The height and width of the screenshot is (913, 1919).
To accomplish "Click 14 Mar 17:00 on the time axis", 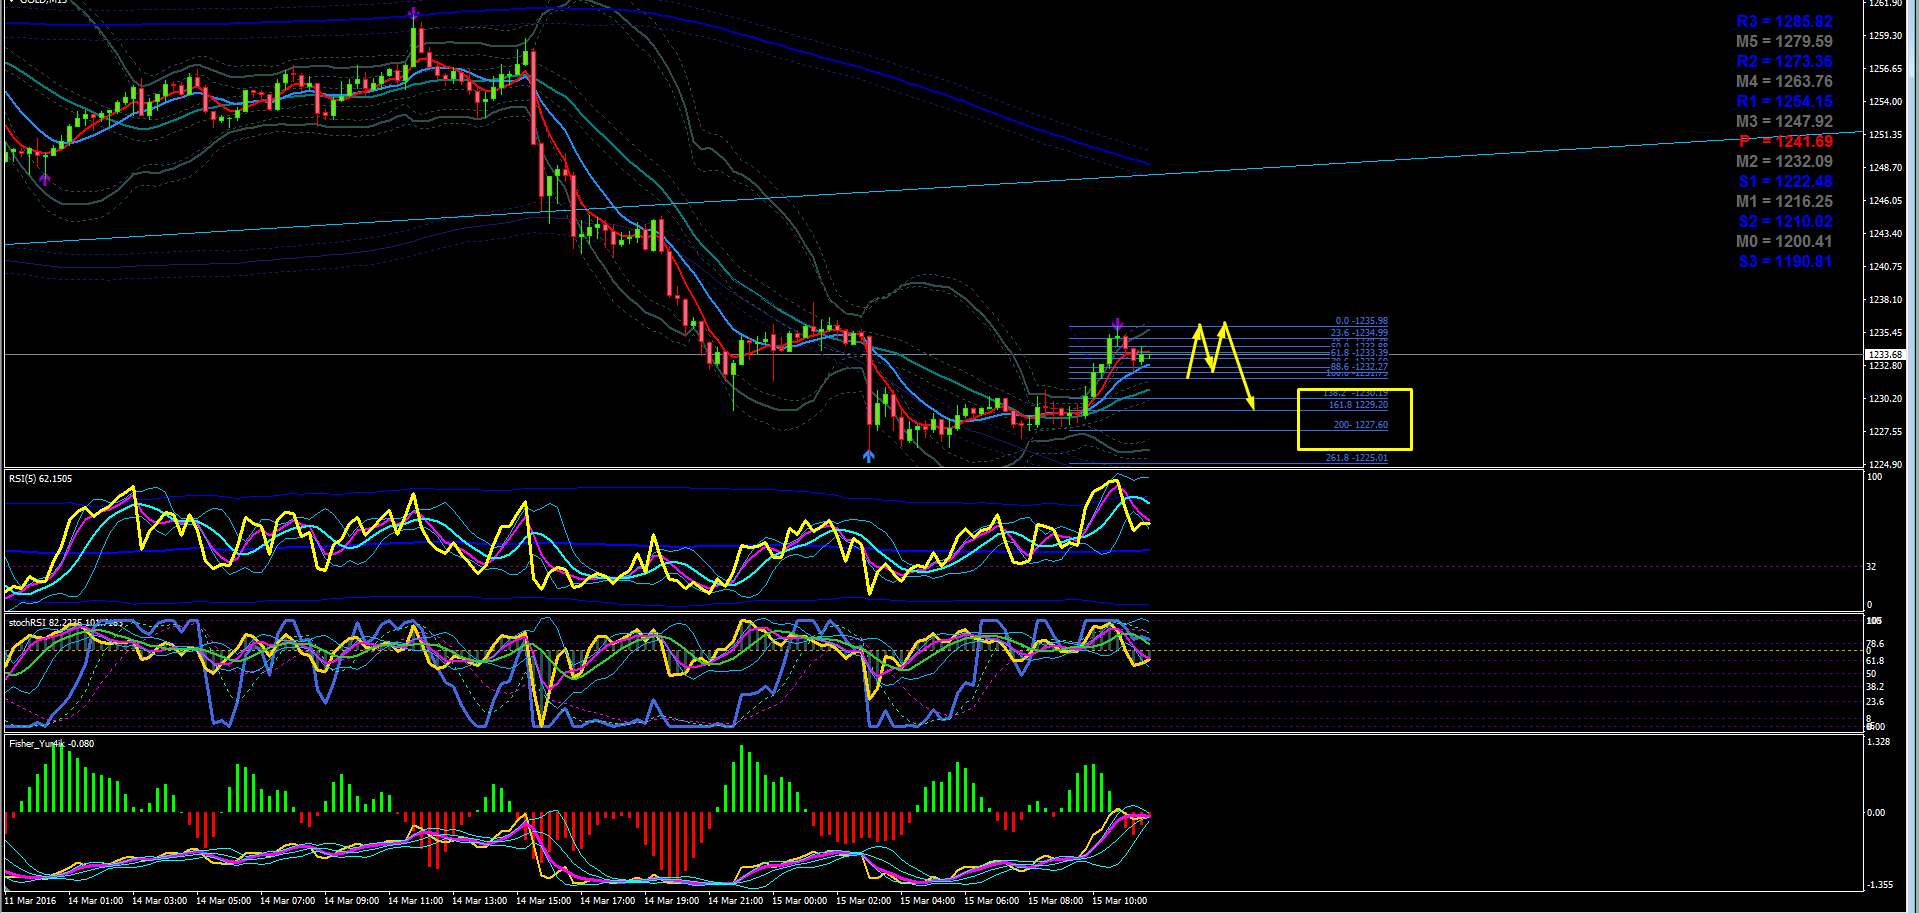I will tap(607, 901).
